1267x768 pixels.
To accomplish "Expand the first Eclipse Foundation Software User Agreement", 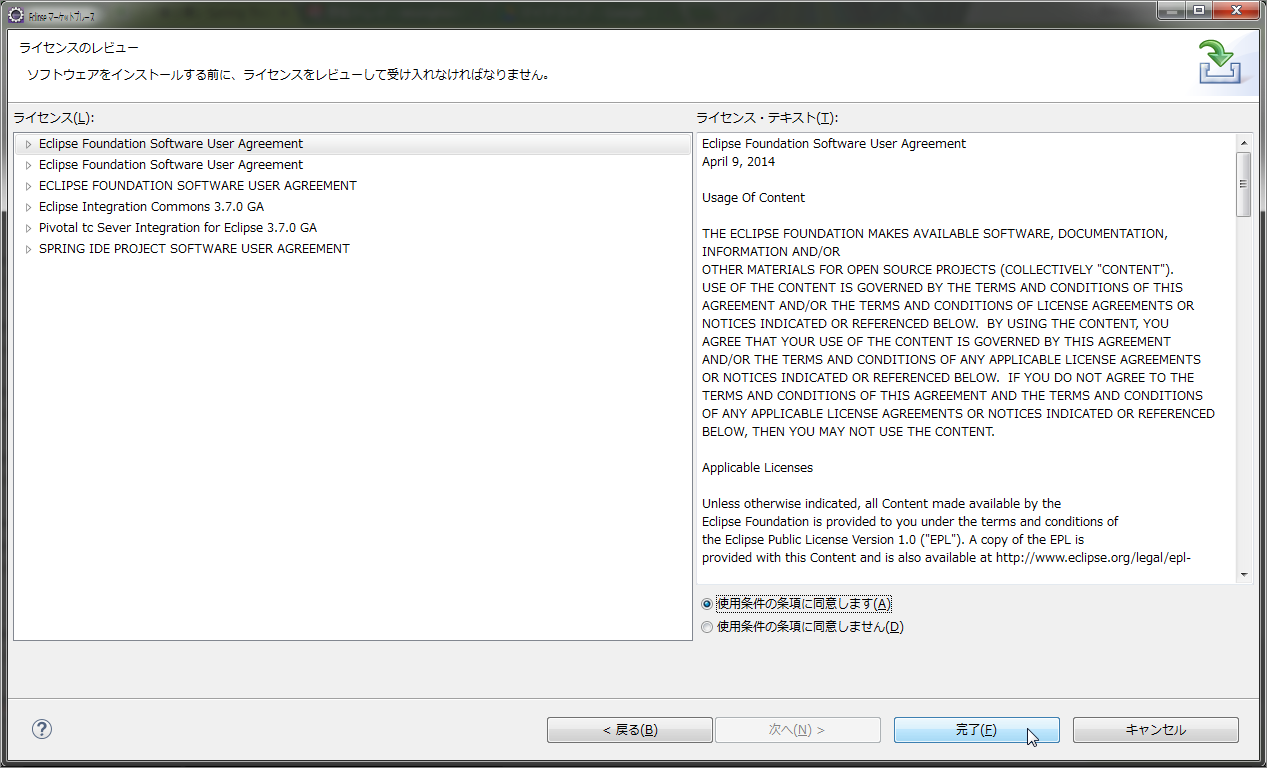I will tap(27, 143).
